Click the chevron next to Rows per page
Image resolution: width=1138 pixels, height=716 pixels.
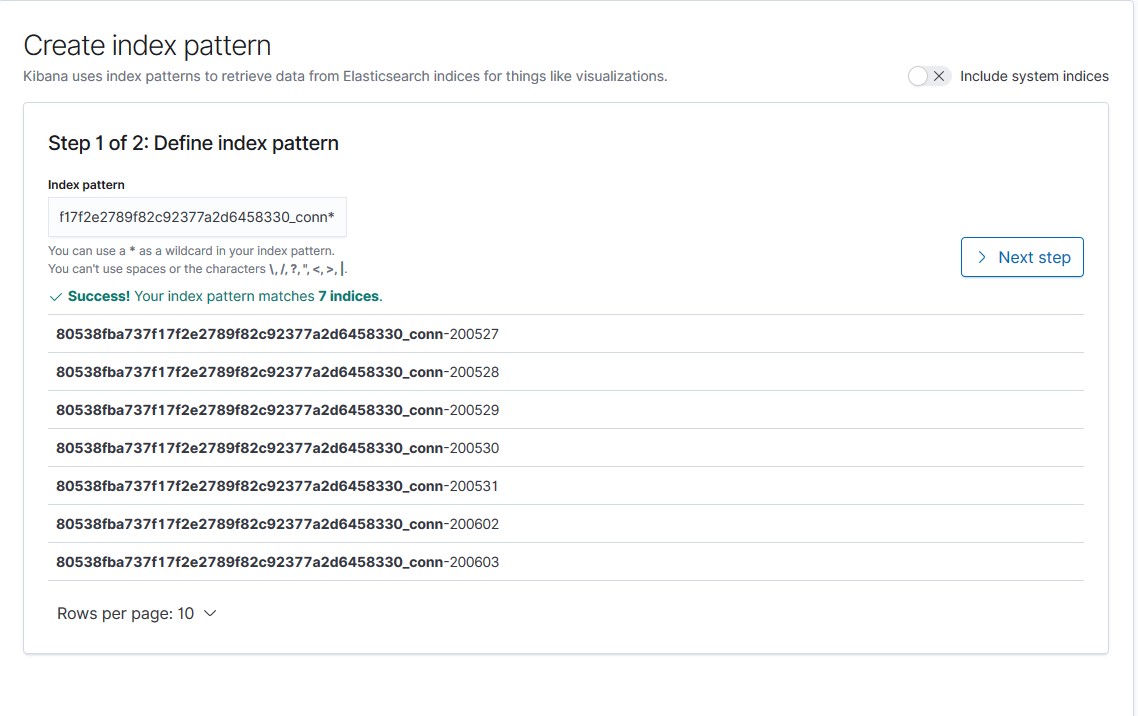coord(209,613)
